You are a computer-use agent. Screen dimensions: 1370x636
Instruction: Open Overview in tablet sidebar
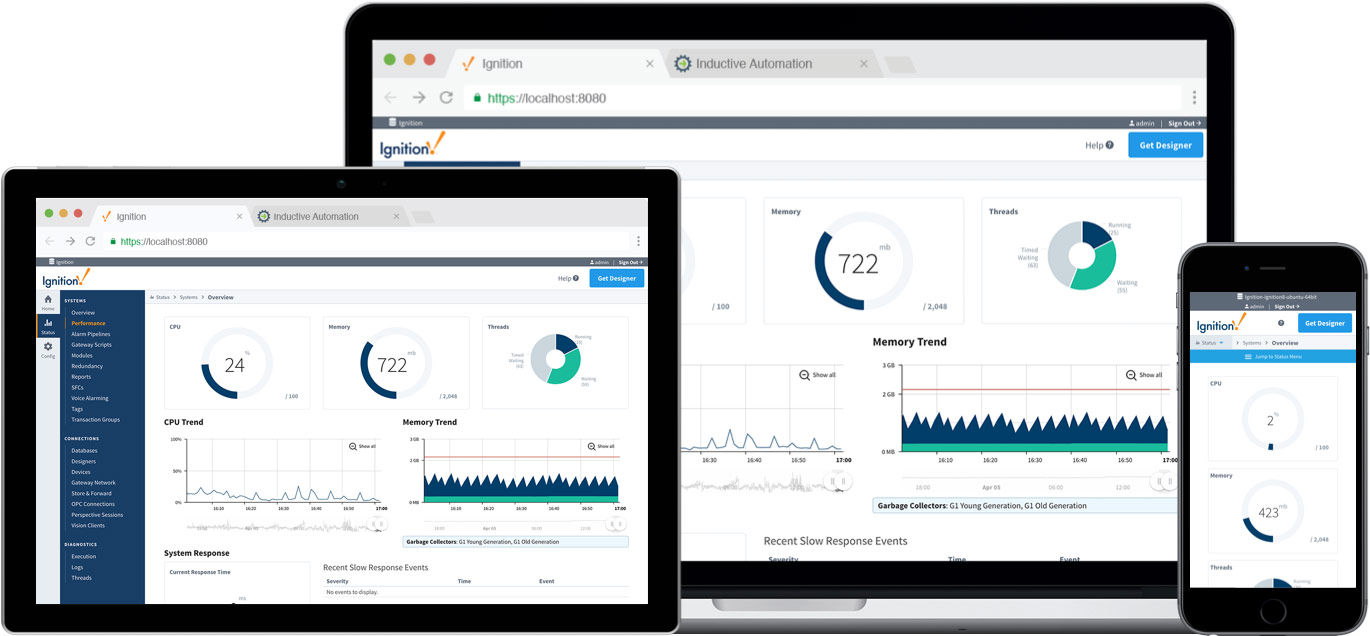(83, 312)
